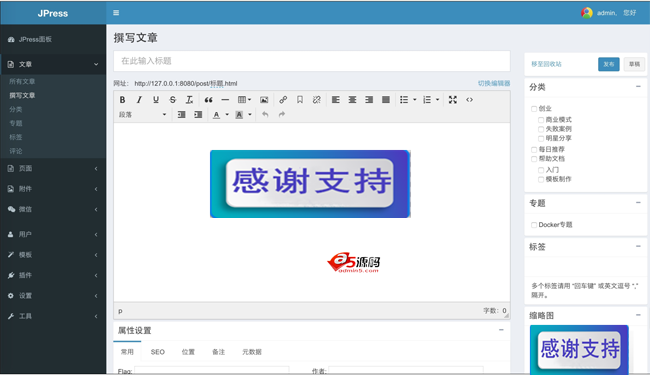650x375 pixels.
Task: Click the article title input field
Action: [x=312, y=61]
